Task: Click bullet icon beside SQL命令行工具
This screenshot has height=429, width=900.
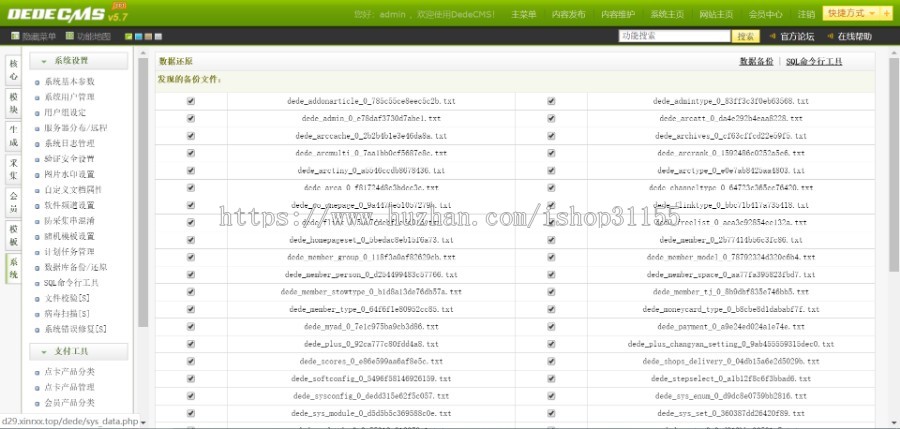Action: 37,284
